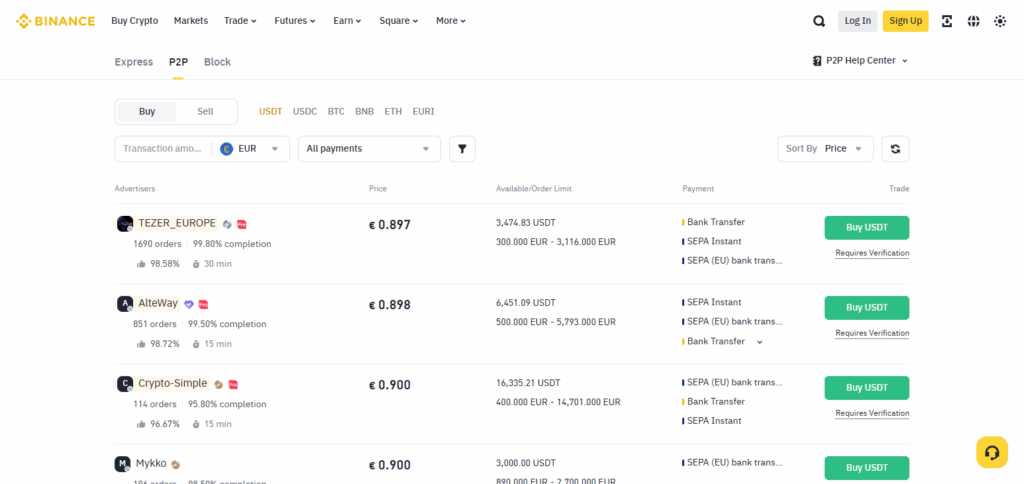Click the AlteWay red Pro badge

point(203,304)
